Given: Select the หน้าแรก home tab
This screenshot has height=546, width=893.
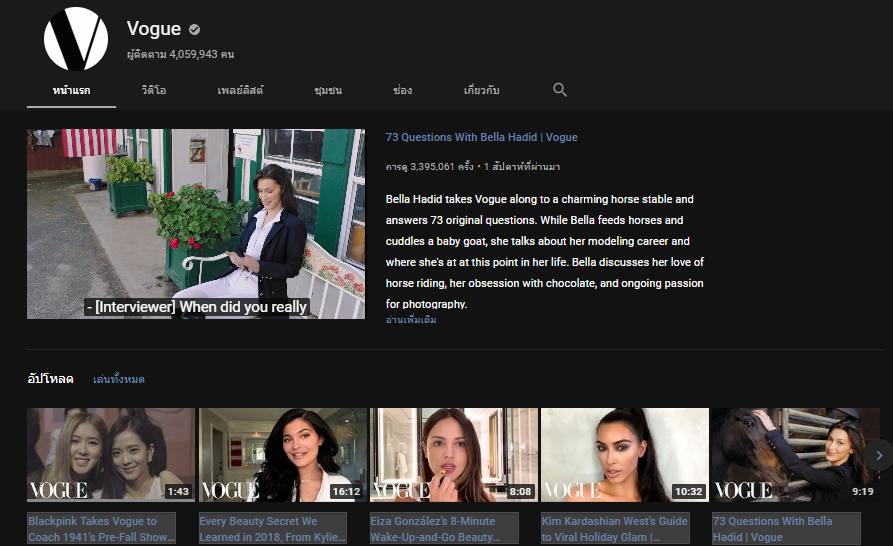Looking at the screenshot, I should click(x=71, y=90).
